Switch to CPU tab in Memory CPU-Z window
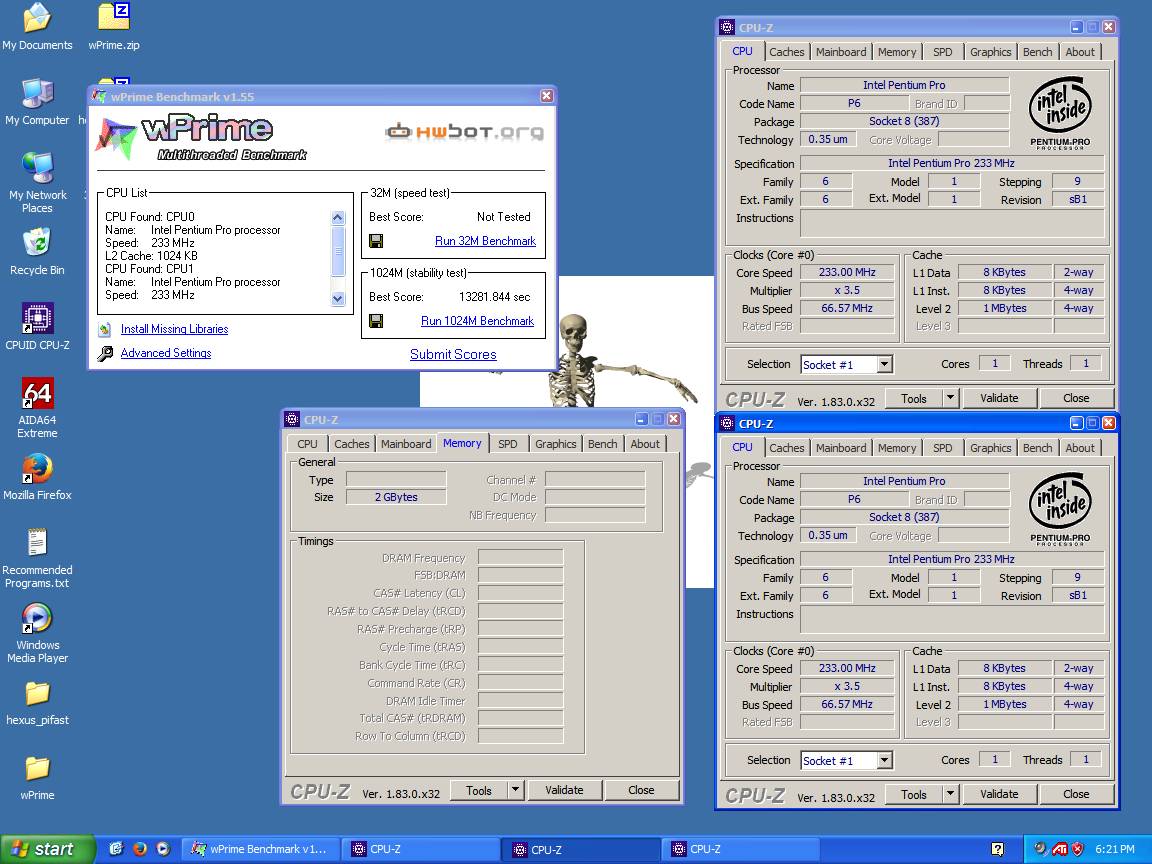1152x864 pixels. coord(307,444)
